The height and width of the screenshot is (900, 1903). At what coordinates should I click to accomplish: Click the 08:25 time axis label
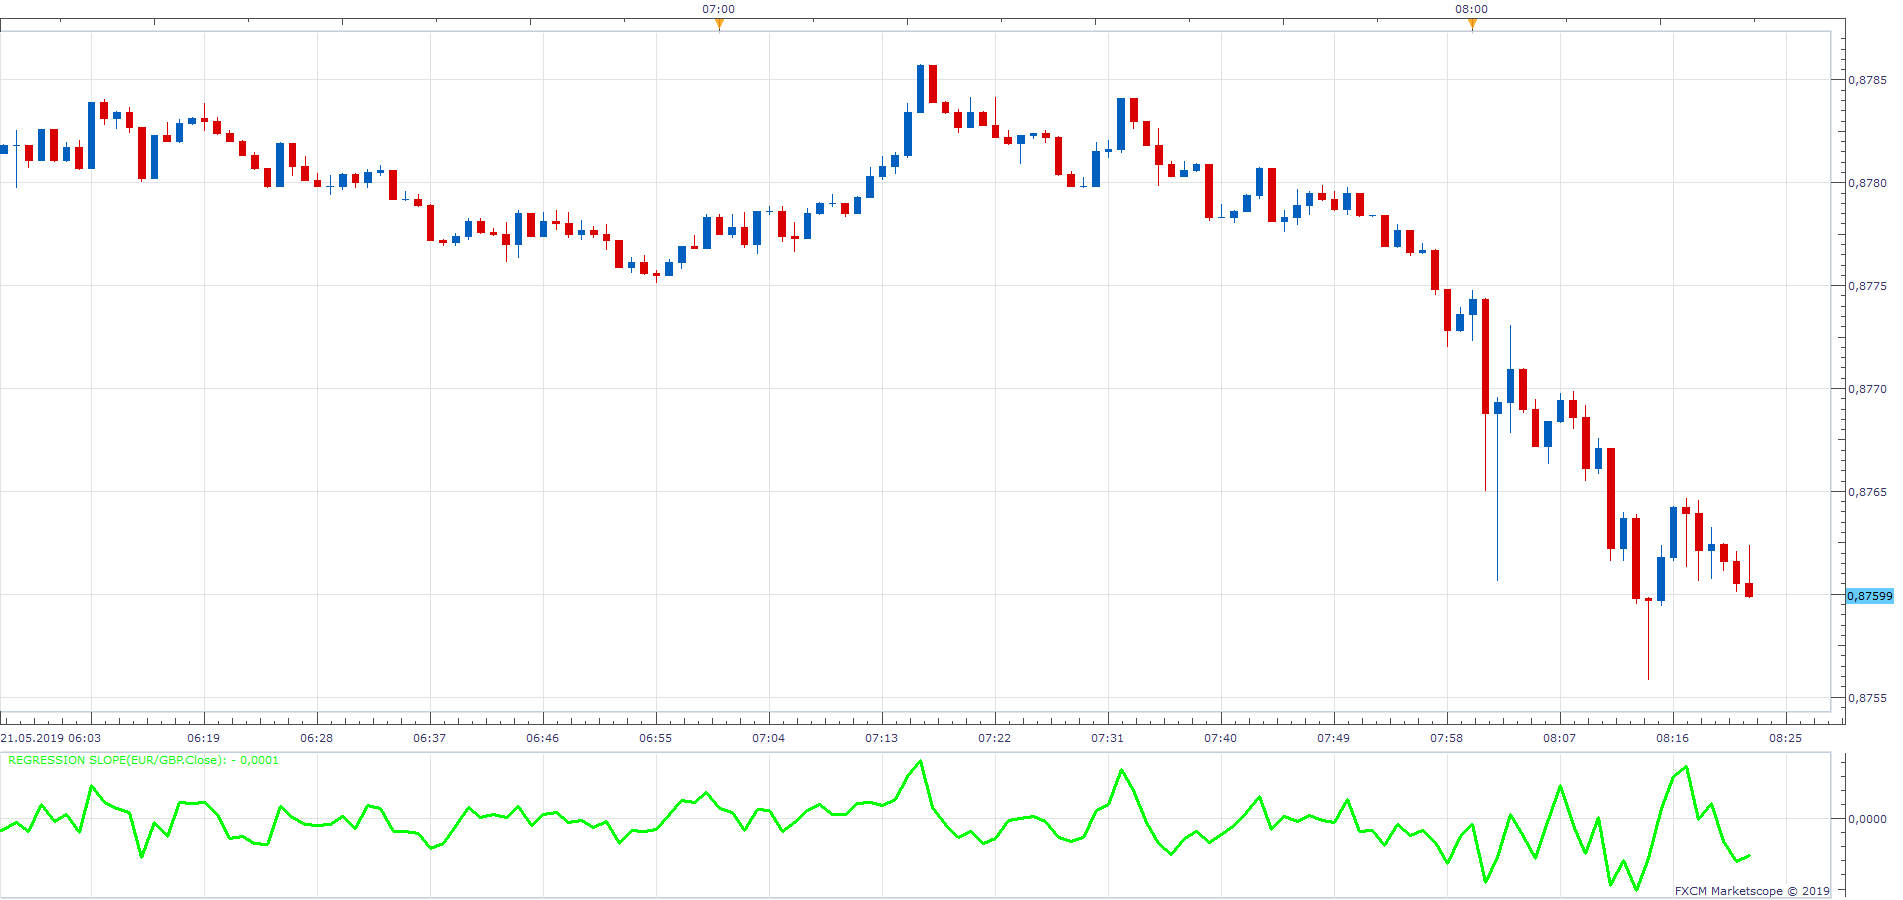pyautogui.click(x=1786, y=738)
